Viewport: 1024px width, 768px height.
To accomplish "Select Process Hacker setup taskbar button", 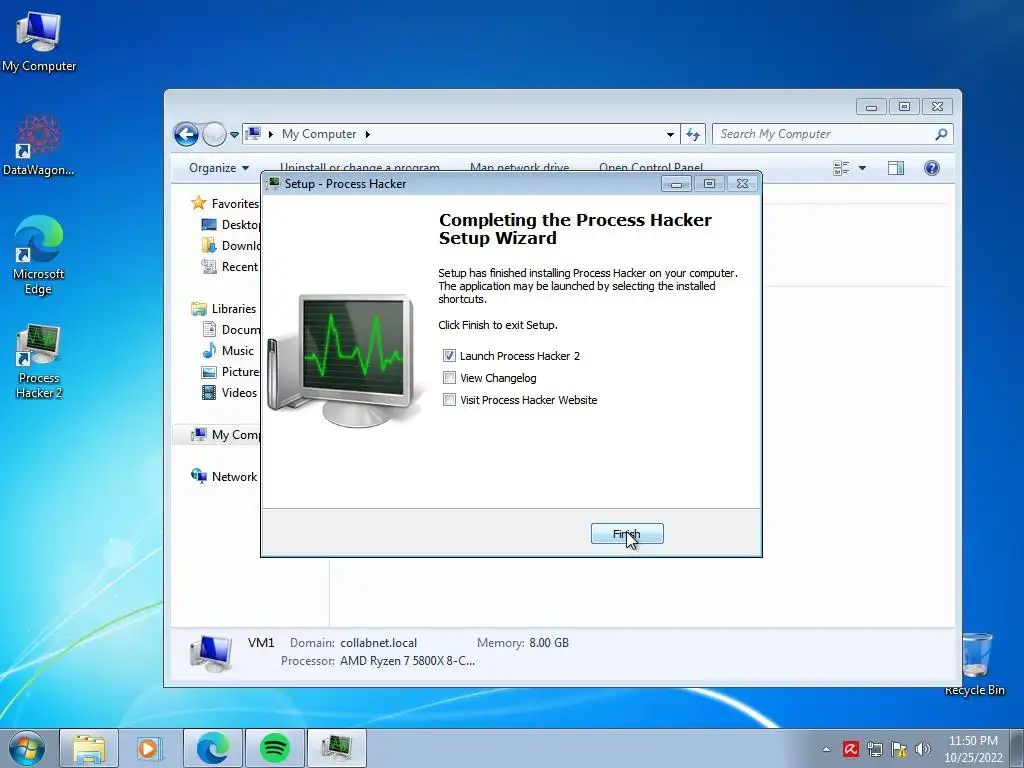I will click(336, 748).
